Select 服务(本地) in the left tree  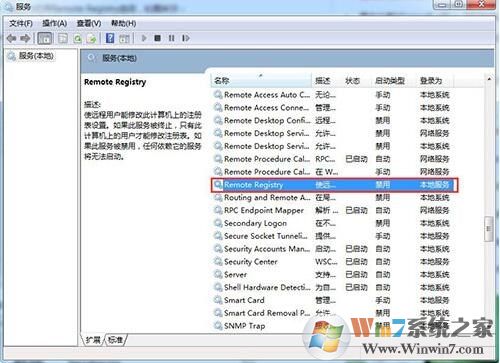coord(36,56)
